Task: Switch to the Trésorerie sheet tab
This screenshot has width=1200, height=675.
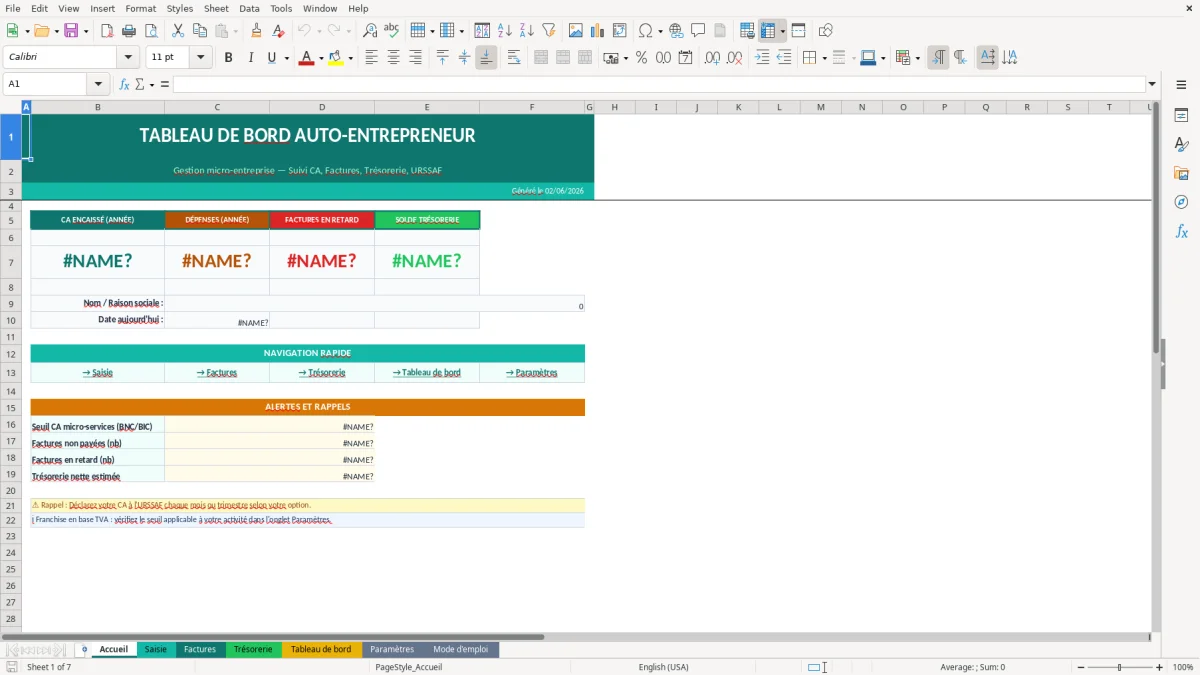Action: click(253, 649)
